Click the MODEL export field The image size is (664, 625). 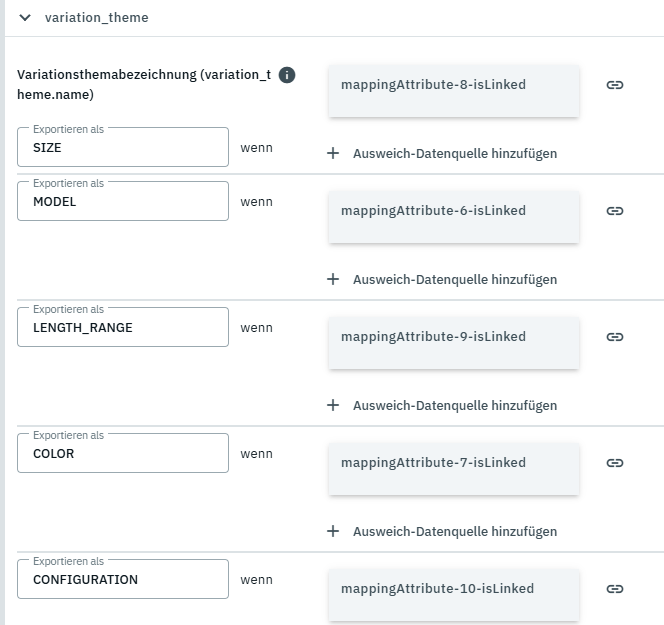(x=123, y=202)
